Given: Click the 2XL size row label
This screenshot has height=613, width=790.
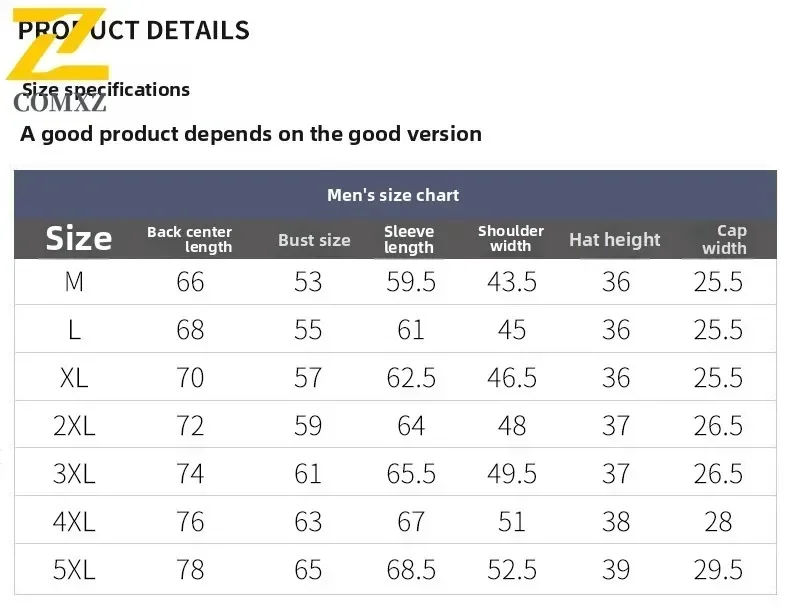Looking at the screenshot, I should 74,425.
